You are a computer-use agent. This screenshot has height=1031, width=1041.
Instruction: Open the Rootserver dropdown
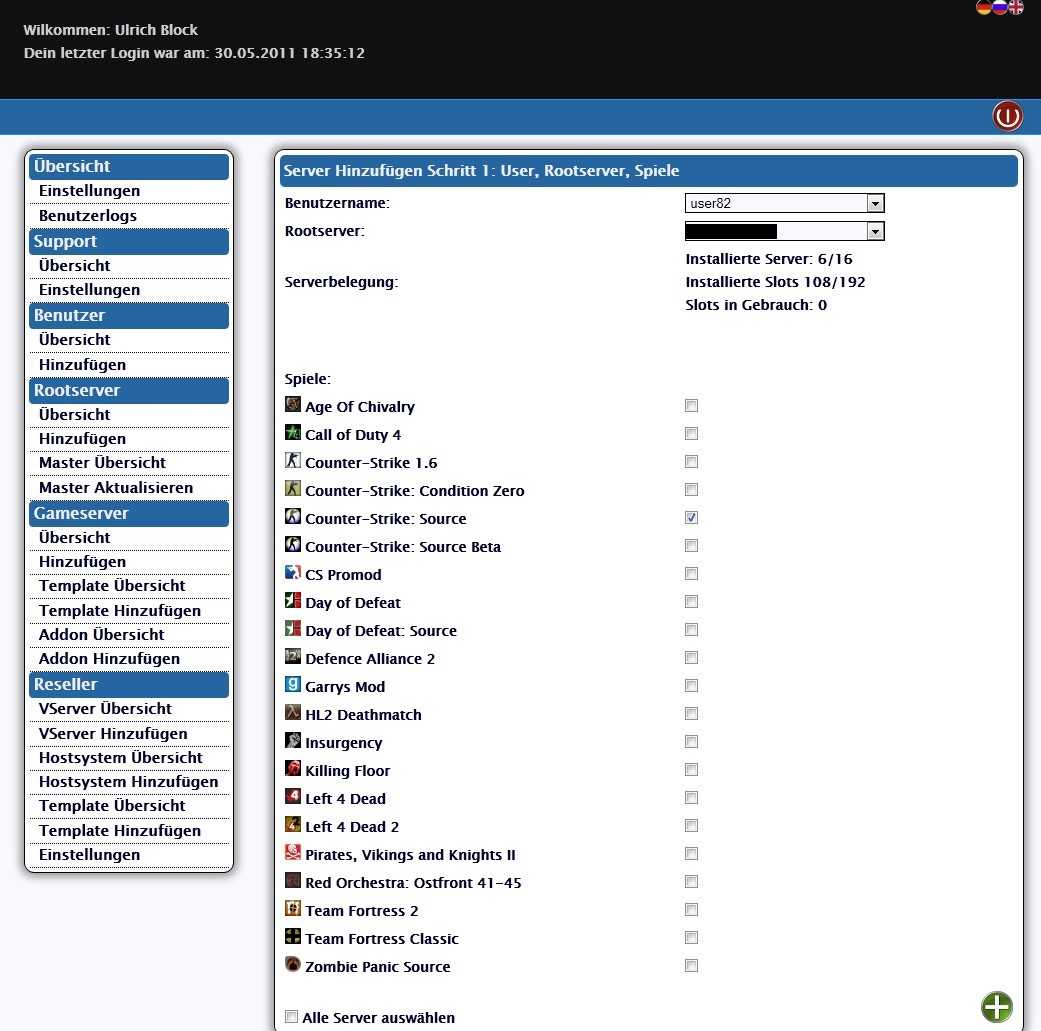coord(784,231)
